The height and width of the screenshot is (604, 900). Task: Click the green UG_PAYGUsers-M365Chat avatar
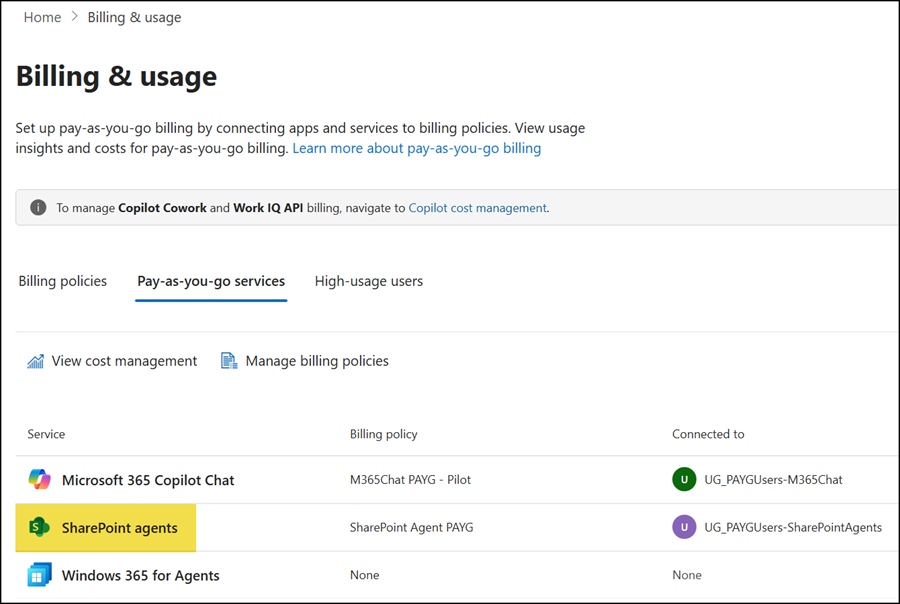point(684,479)
